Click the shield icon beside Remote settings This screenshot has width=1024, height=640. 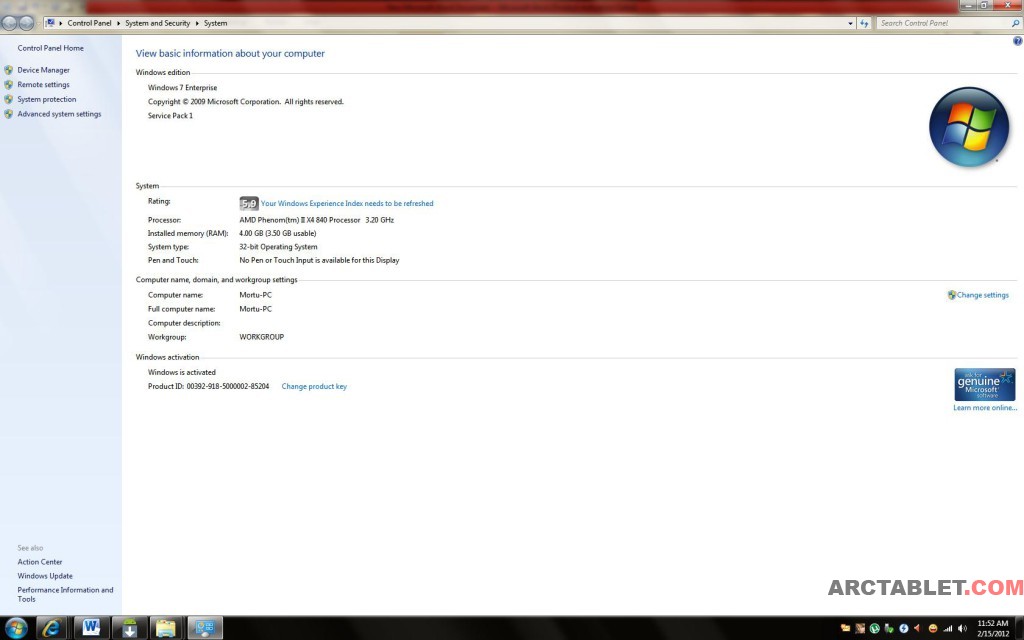click(8, 84)
